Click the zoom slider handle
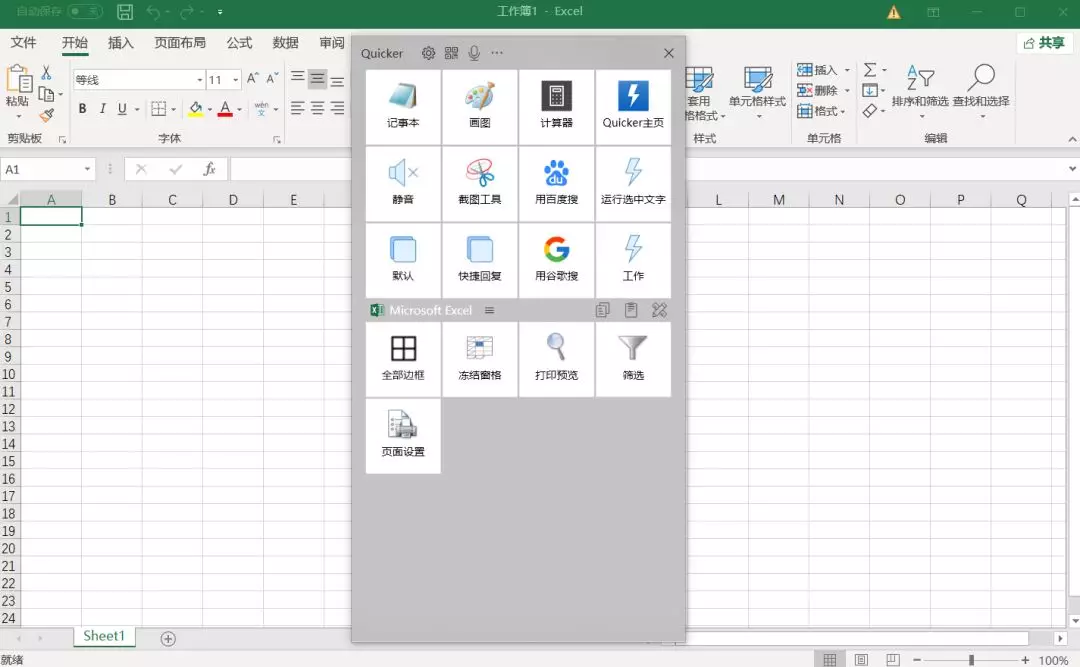Screen dimensions: 1080x667 pos(971,660)
